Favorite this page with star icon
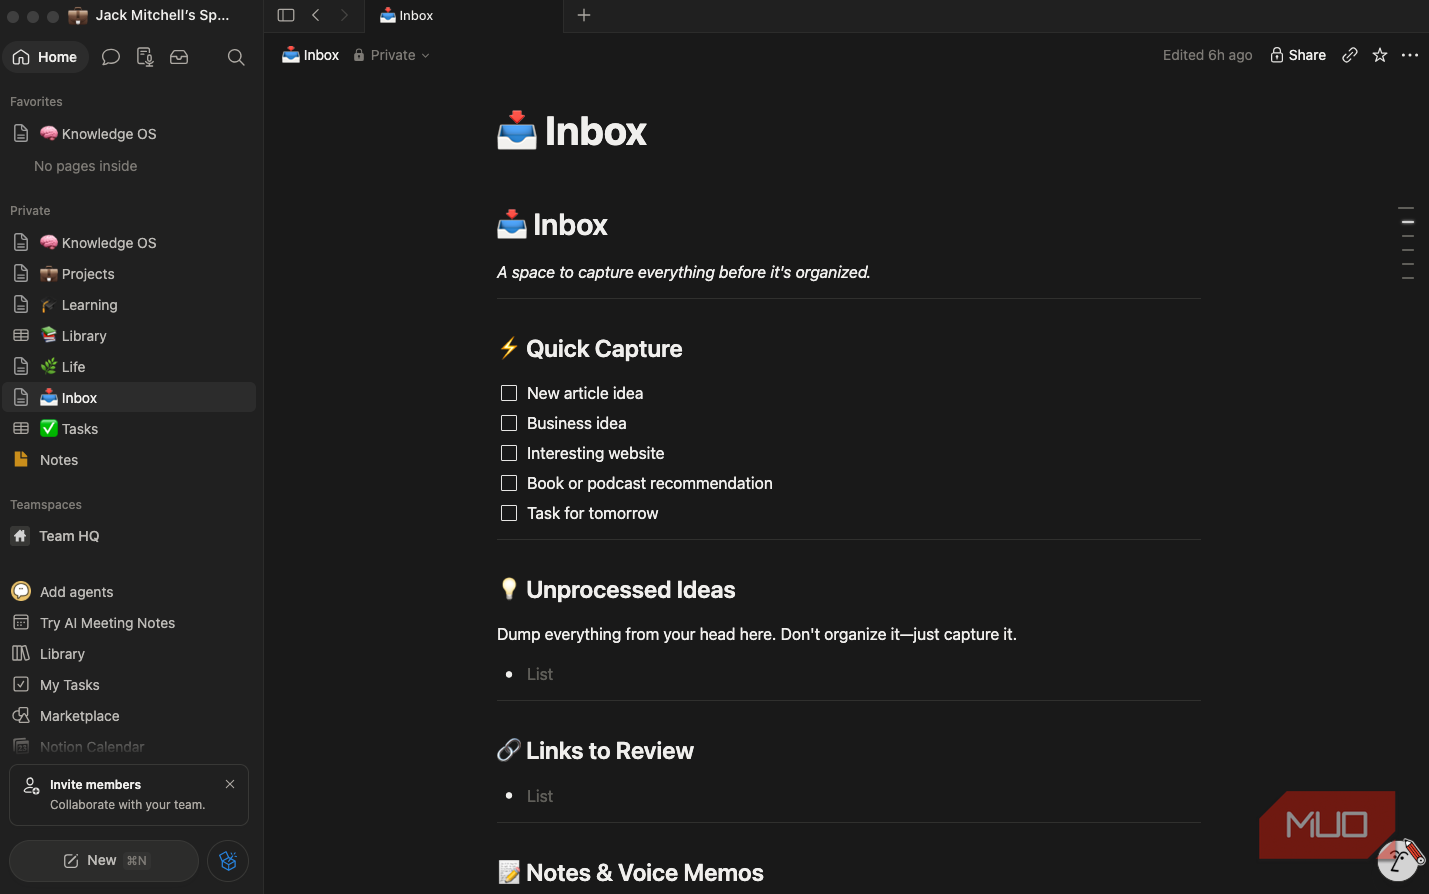 (1380, 55)
